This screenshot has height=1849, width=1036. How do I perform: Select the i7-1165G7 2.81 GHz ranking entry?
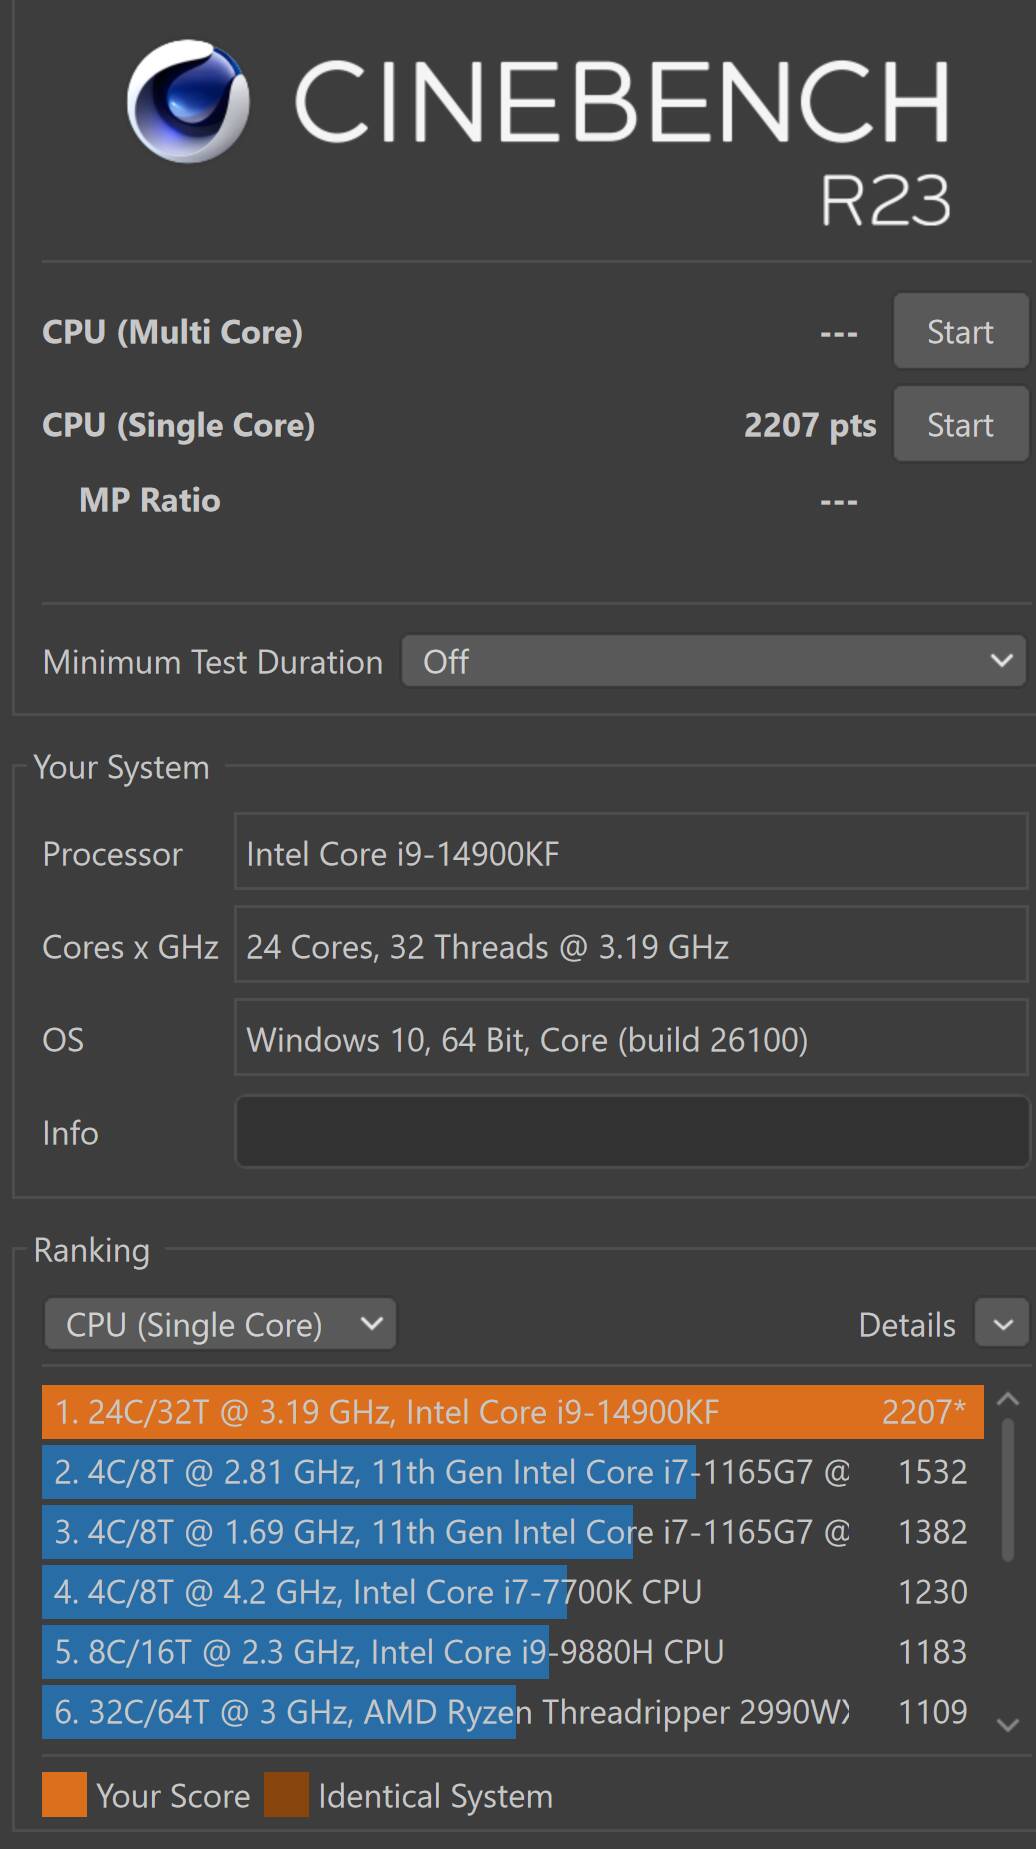[x=505, y=1471]
